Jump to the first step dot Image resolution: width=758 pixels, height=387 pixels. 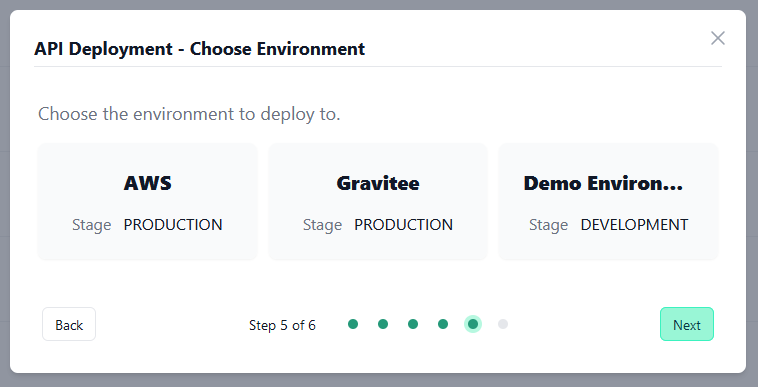click(353, 324)
